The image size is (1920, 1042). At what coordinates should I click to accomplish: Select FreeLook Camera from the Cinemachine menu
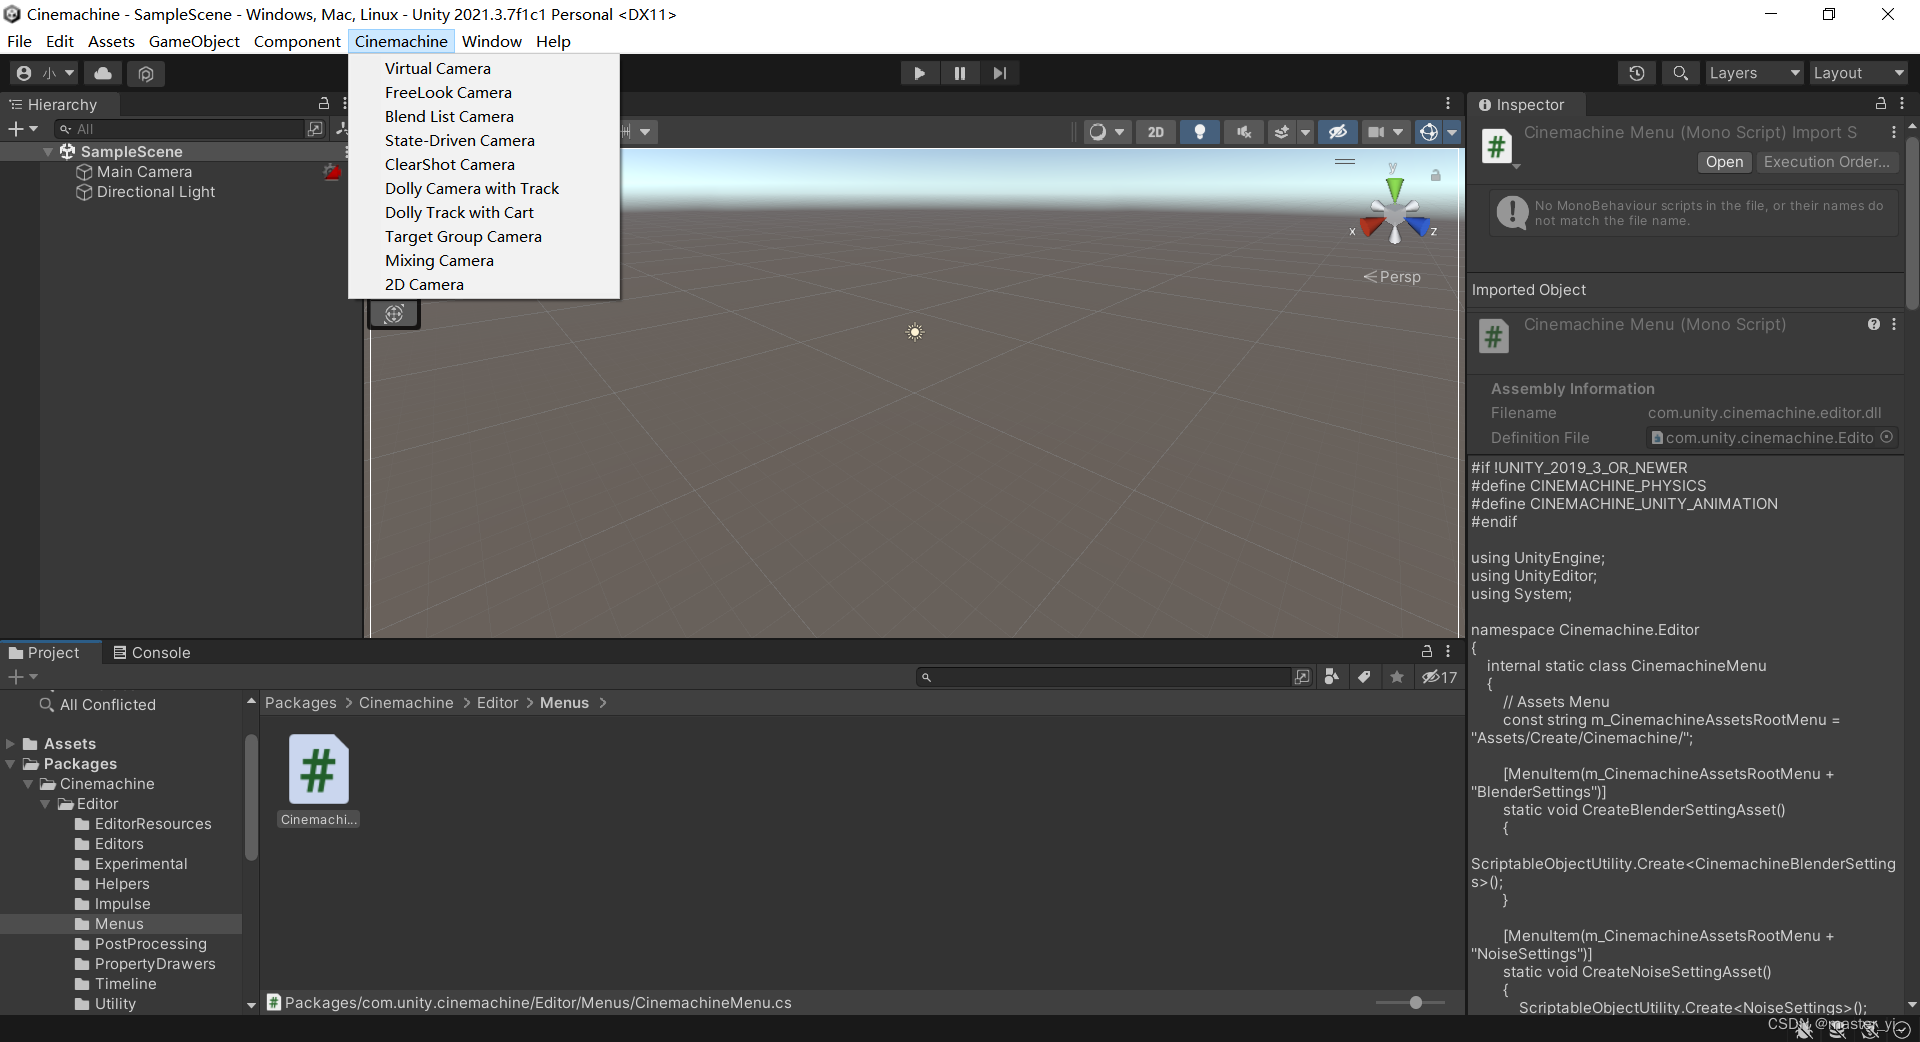448,92
